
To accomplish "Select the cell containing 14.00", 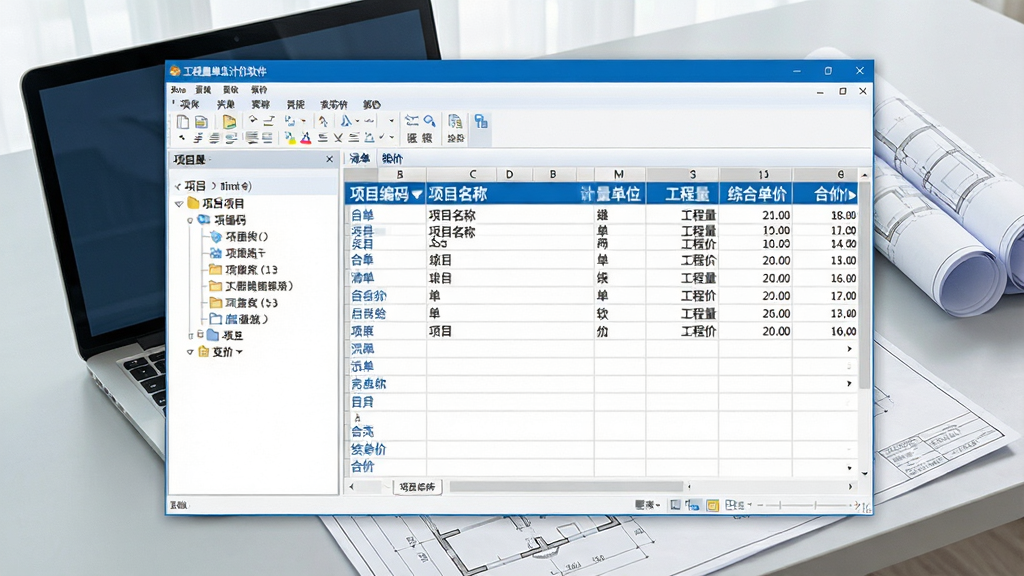I will click(x=825, y=244).
